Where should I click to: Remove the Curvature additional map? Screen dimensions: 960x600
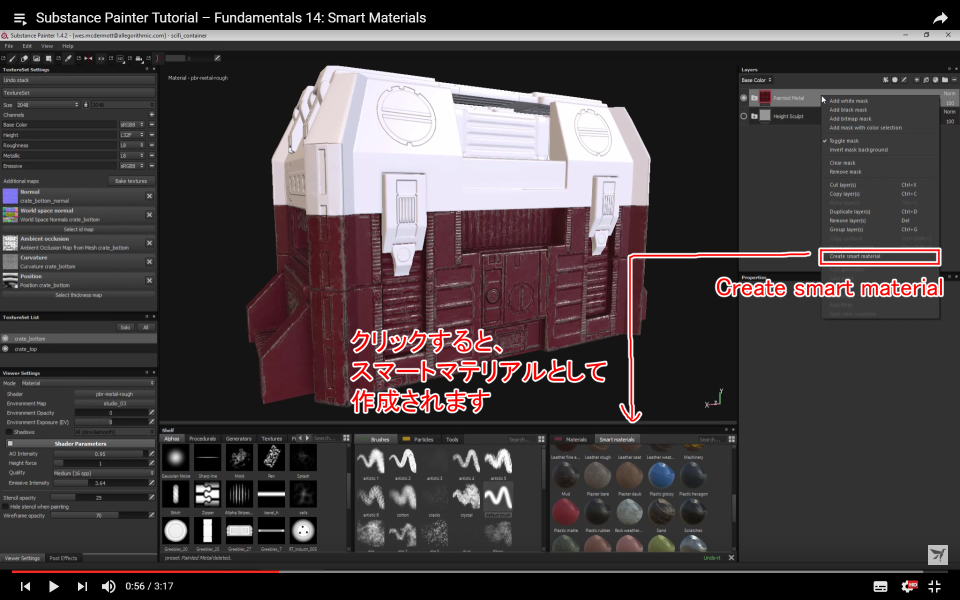(149, 261)
